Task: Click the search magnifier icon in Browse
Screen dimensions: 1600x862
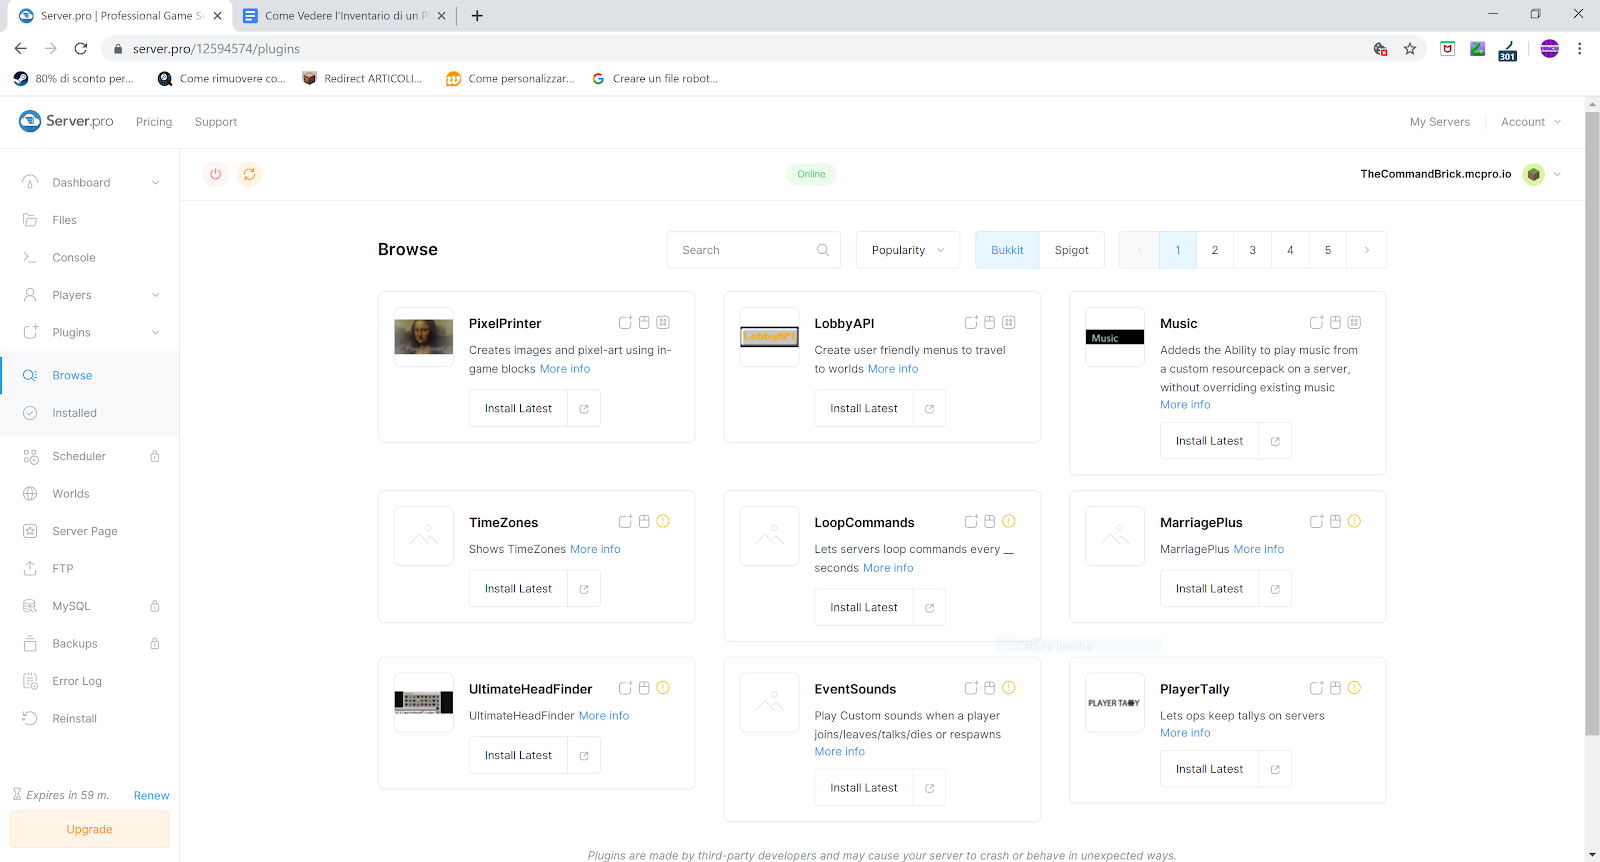Action: (x=823, y=250)
